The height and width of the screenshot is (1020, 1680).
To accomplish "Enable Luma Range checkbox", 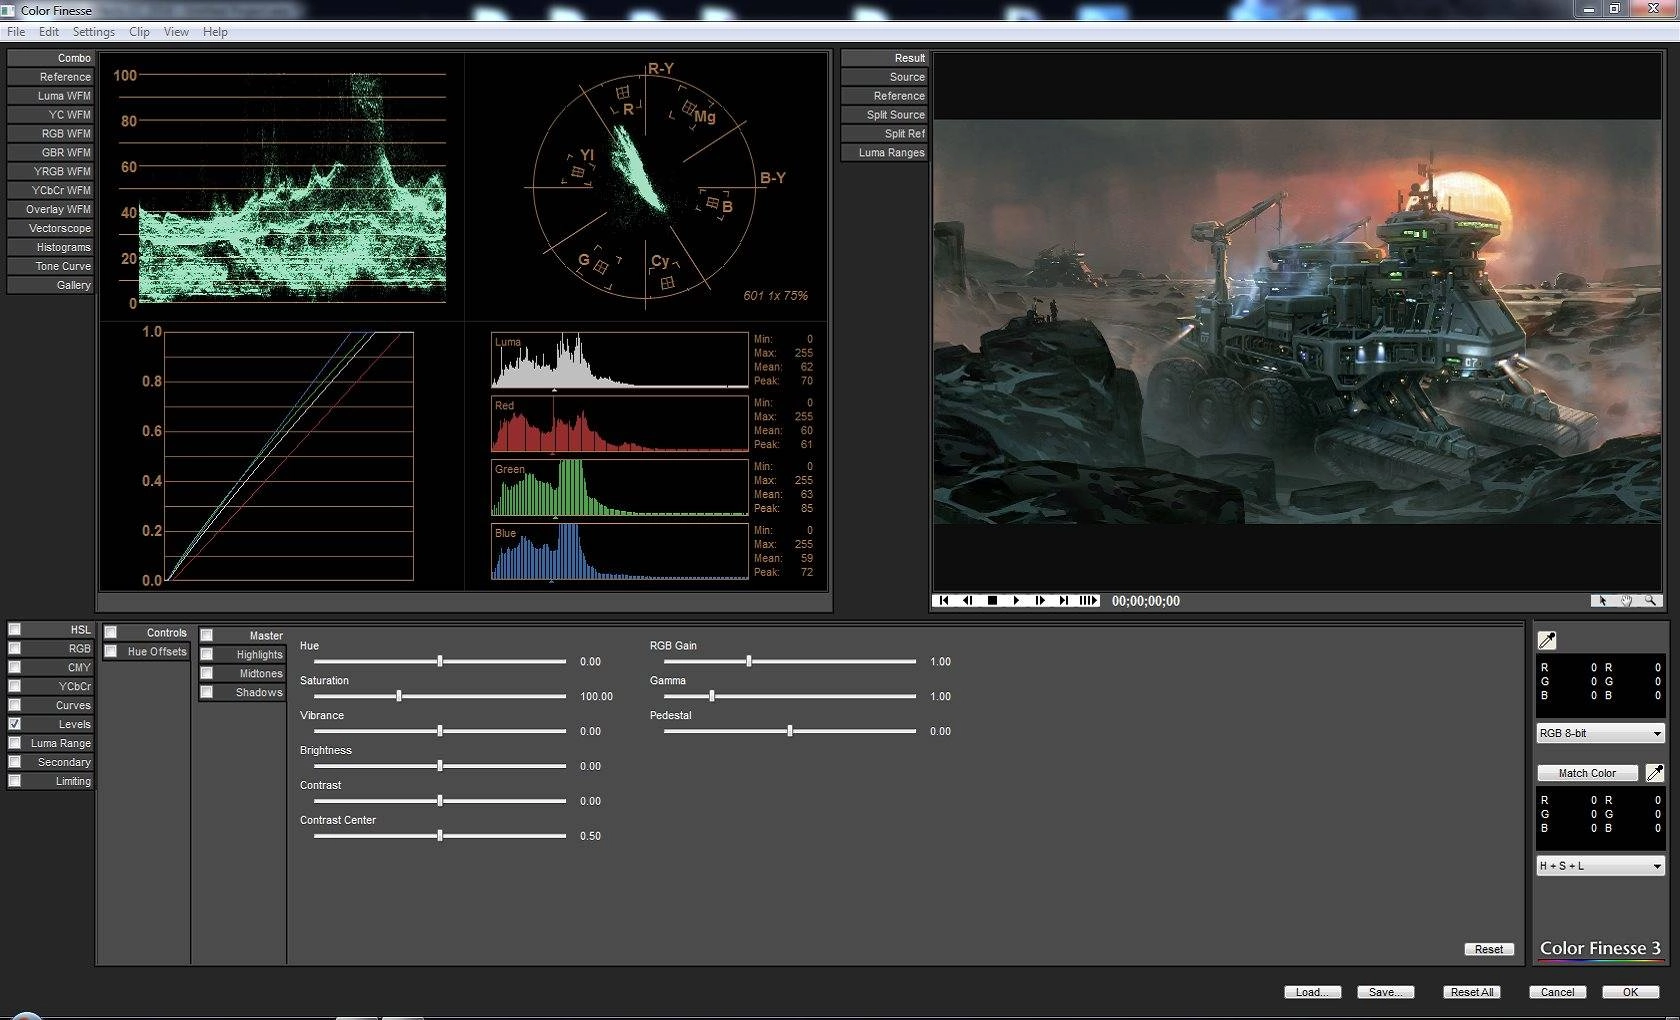I will (x=15, y=743).
